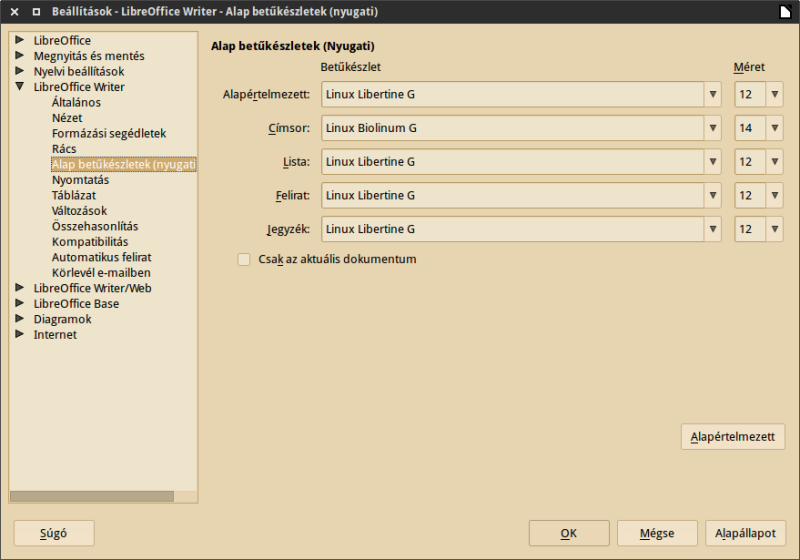Viewport: 800px width, 560px height.
Task: Open help with Súgó button
Action: tap(54, 533)
